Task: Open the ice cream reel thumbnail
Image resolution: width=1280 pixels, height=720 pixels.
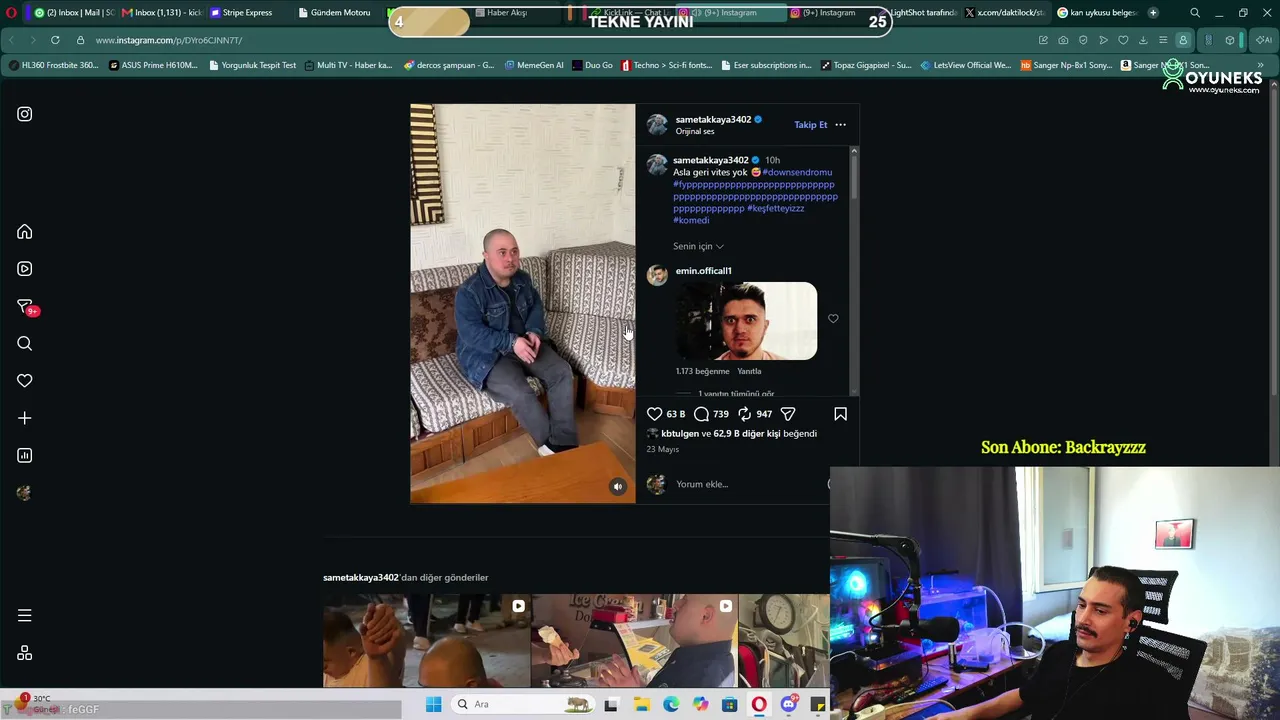Action: pyautogui.click(x=635, y=641)
